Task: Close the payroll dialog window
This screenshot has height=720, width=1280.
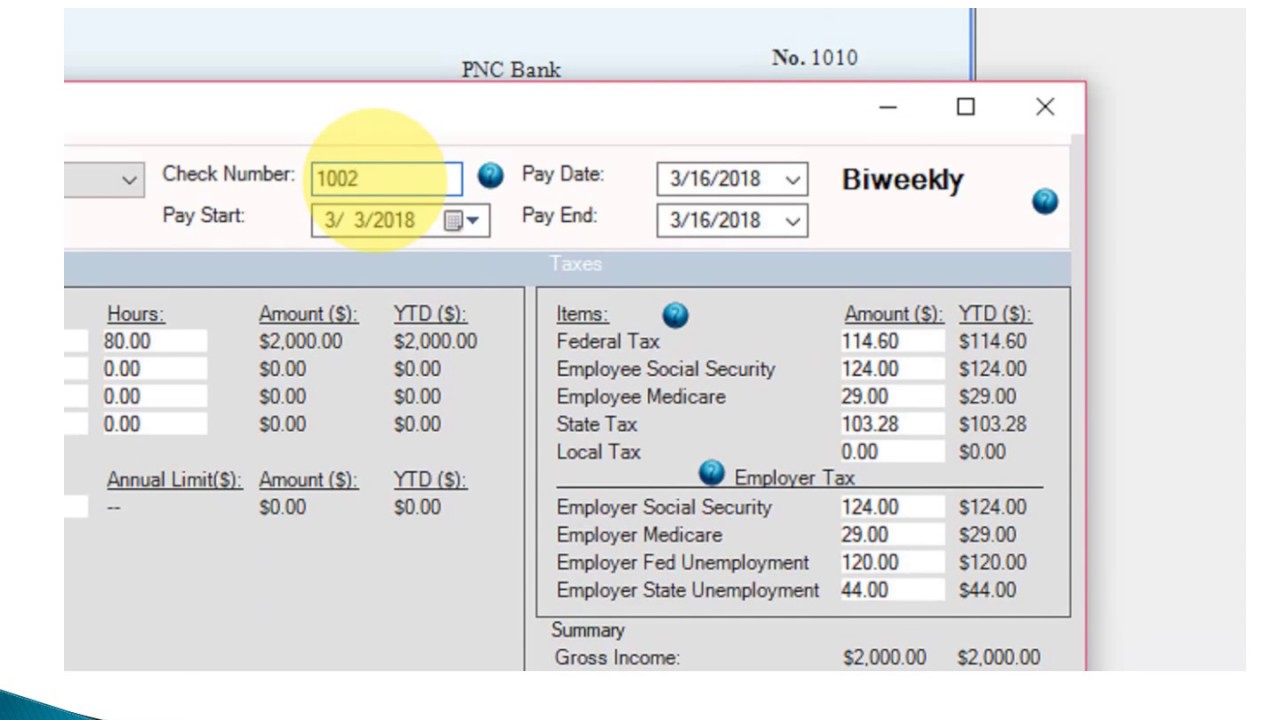Action: tap(1045, 107)
